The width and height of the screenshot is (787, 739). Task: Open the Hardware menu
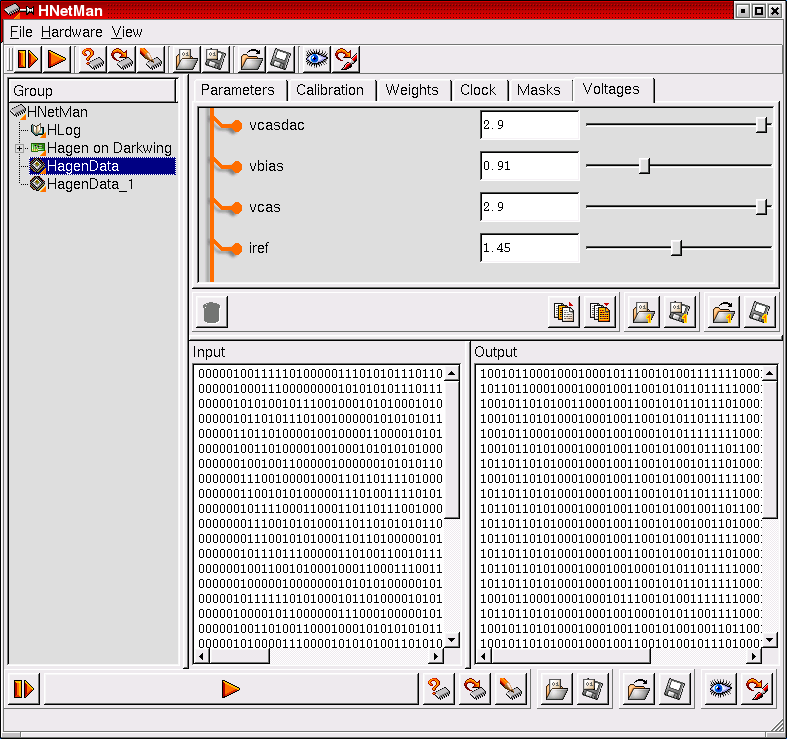pos(72,32)
